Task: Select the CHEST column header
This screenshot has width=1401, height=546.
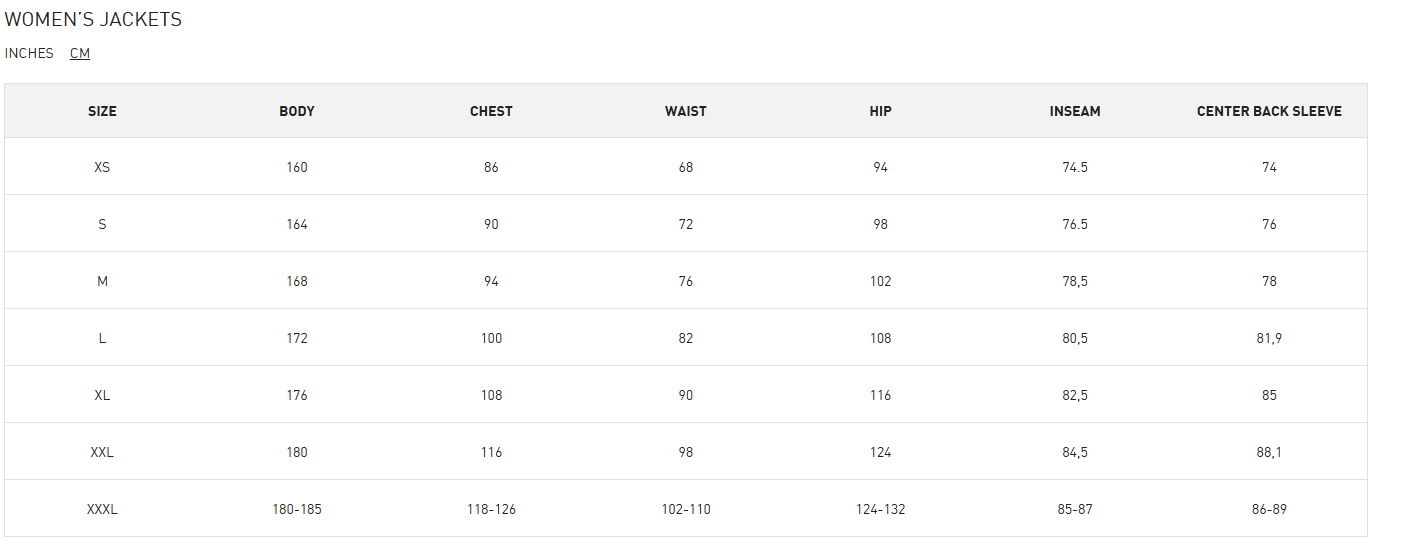Action: [491, 111]
